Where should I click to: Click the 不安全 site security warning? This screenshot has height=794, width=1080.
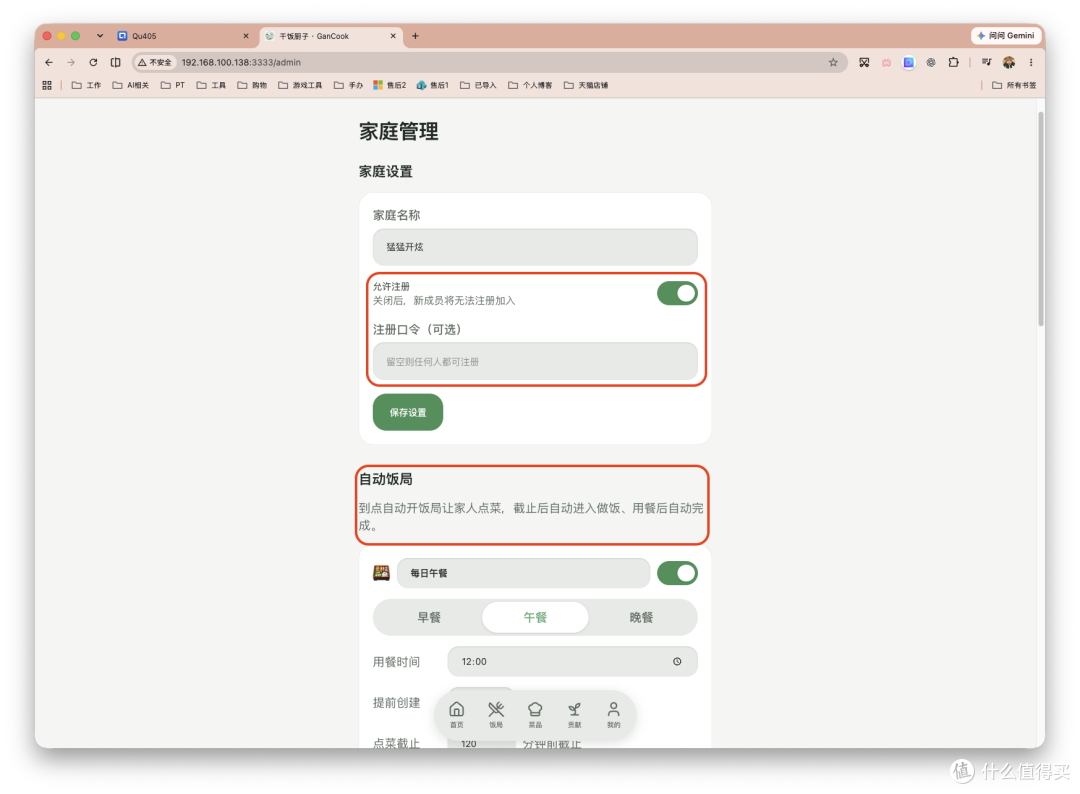(x=155, y=62)
